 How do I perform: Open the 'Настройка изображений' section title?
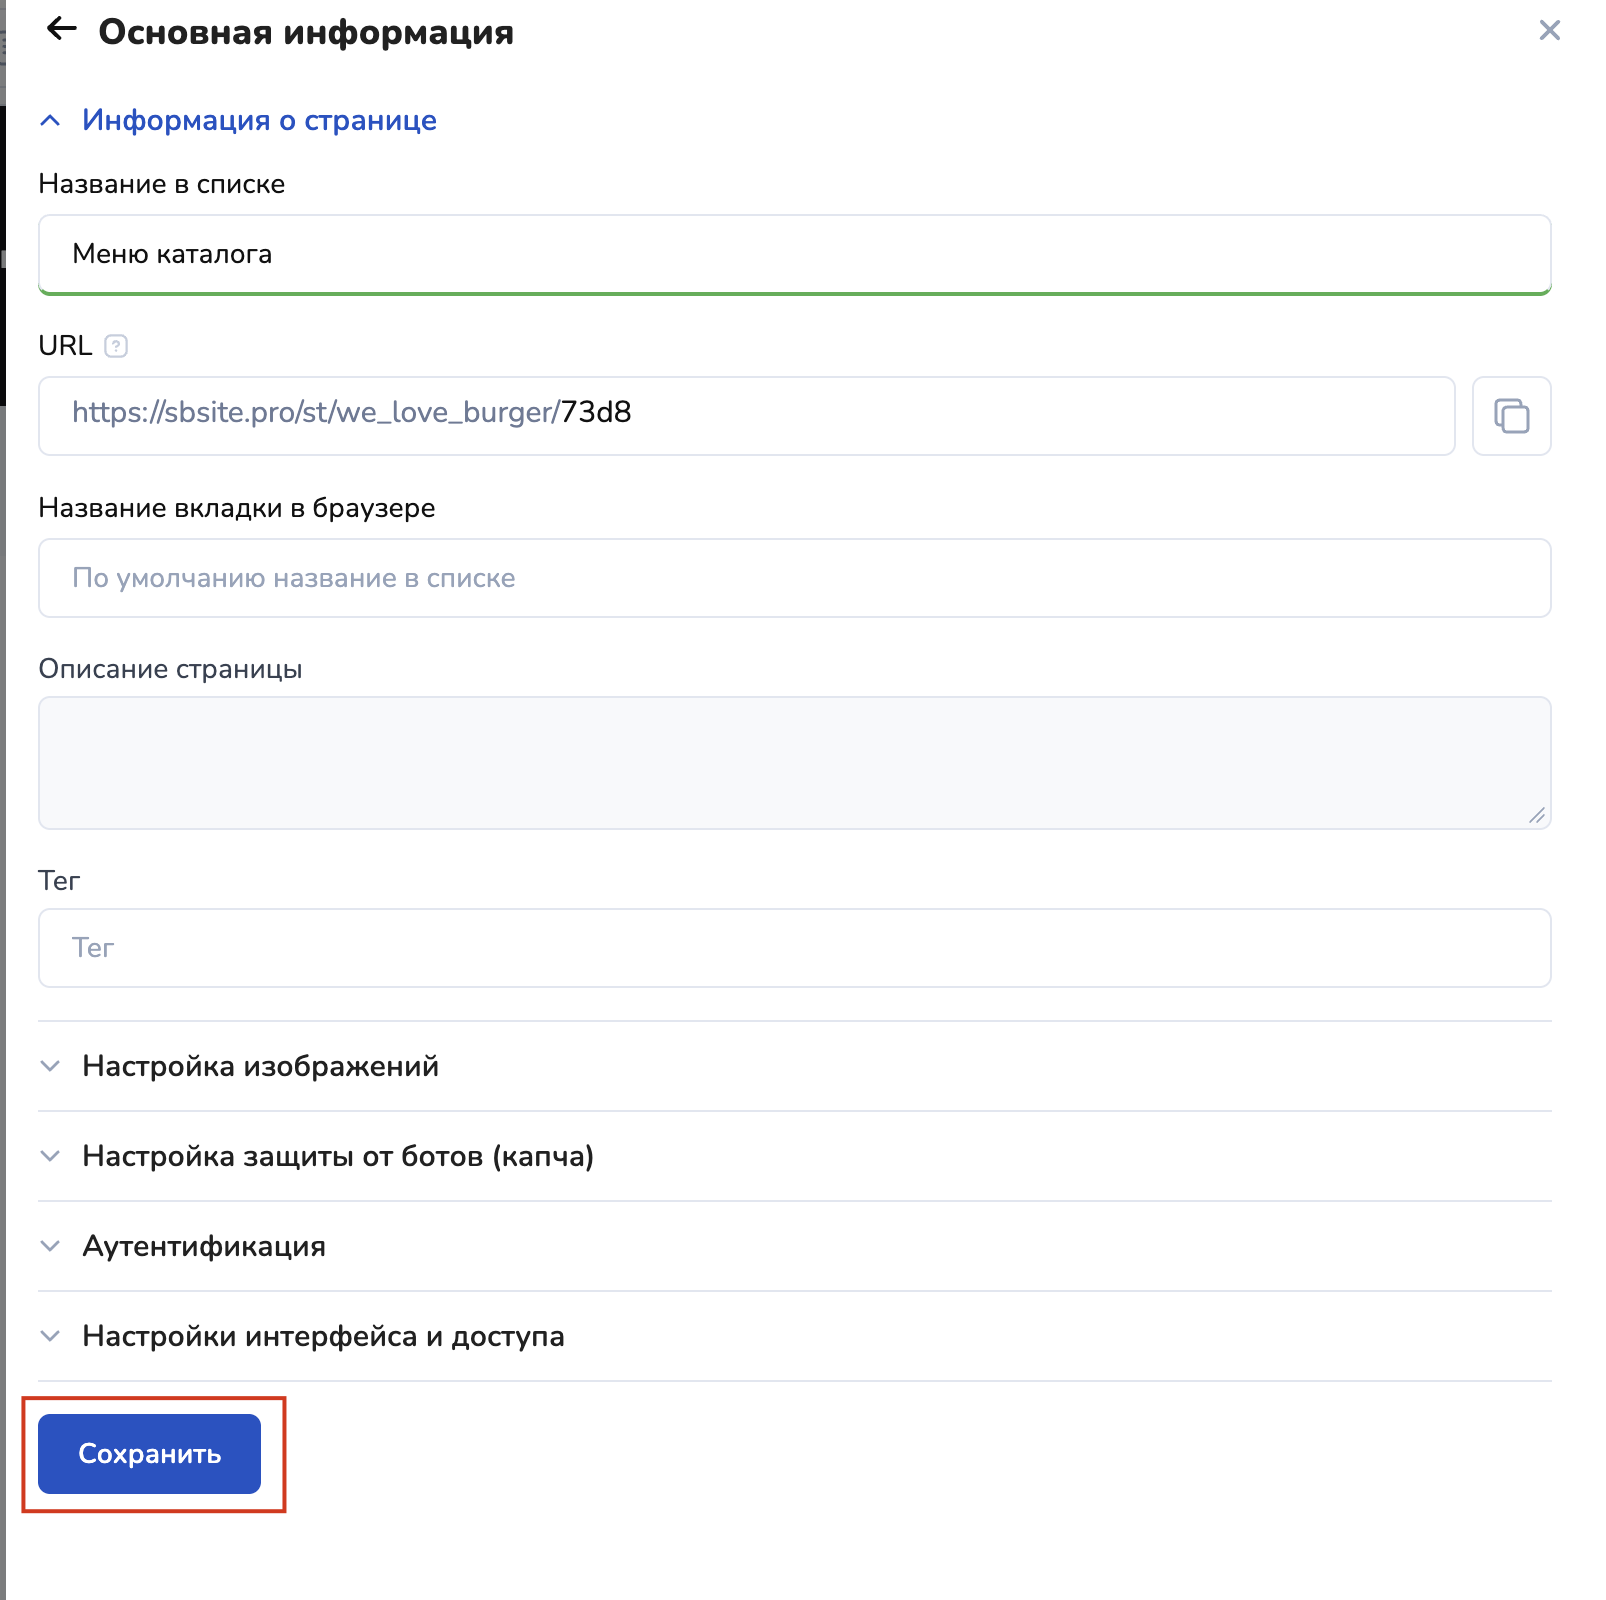click(x=260, y=1066)
